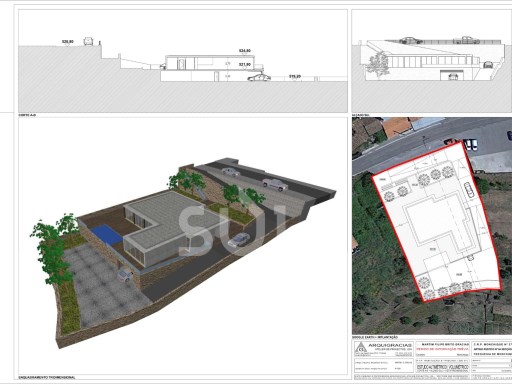Click the car outline in the site plan
The height and width of the screenshot is (384, 512).
pos(469,190)
